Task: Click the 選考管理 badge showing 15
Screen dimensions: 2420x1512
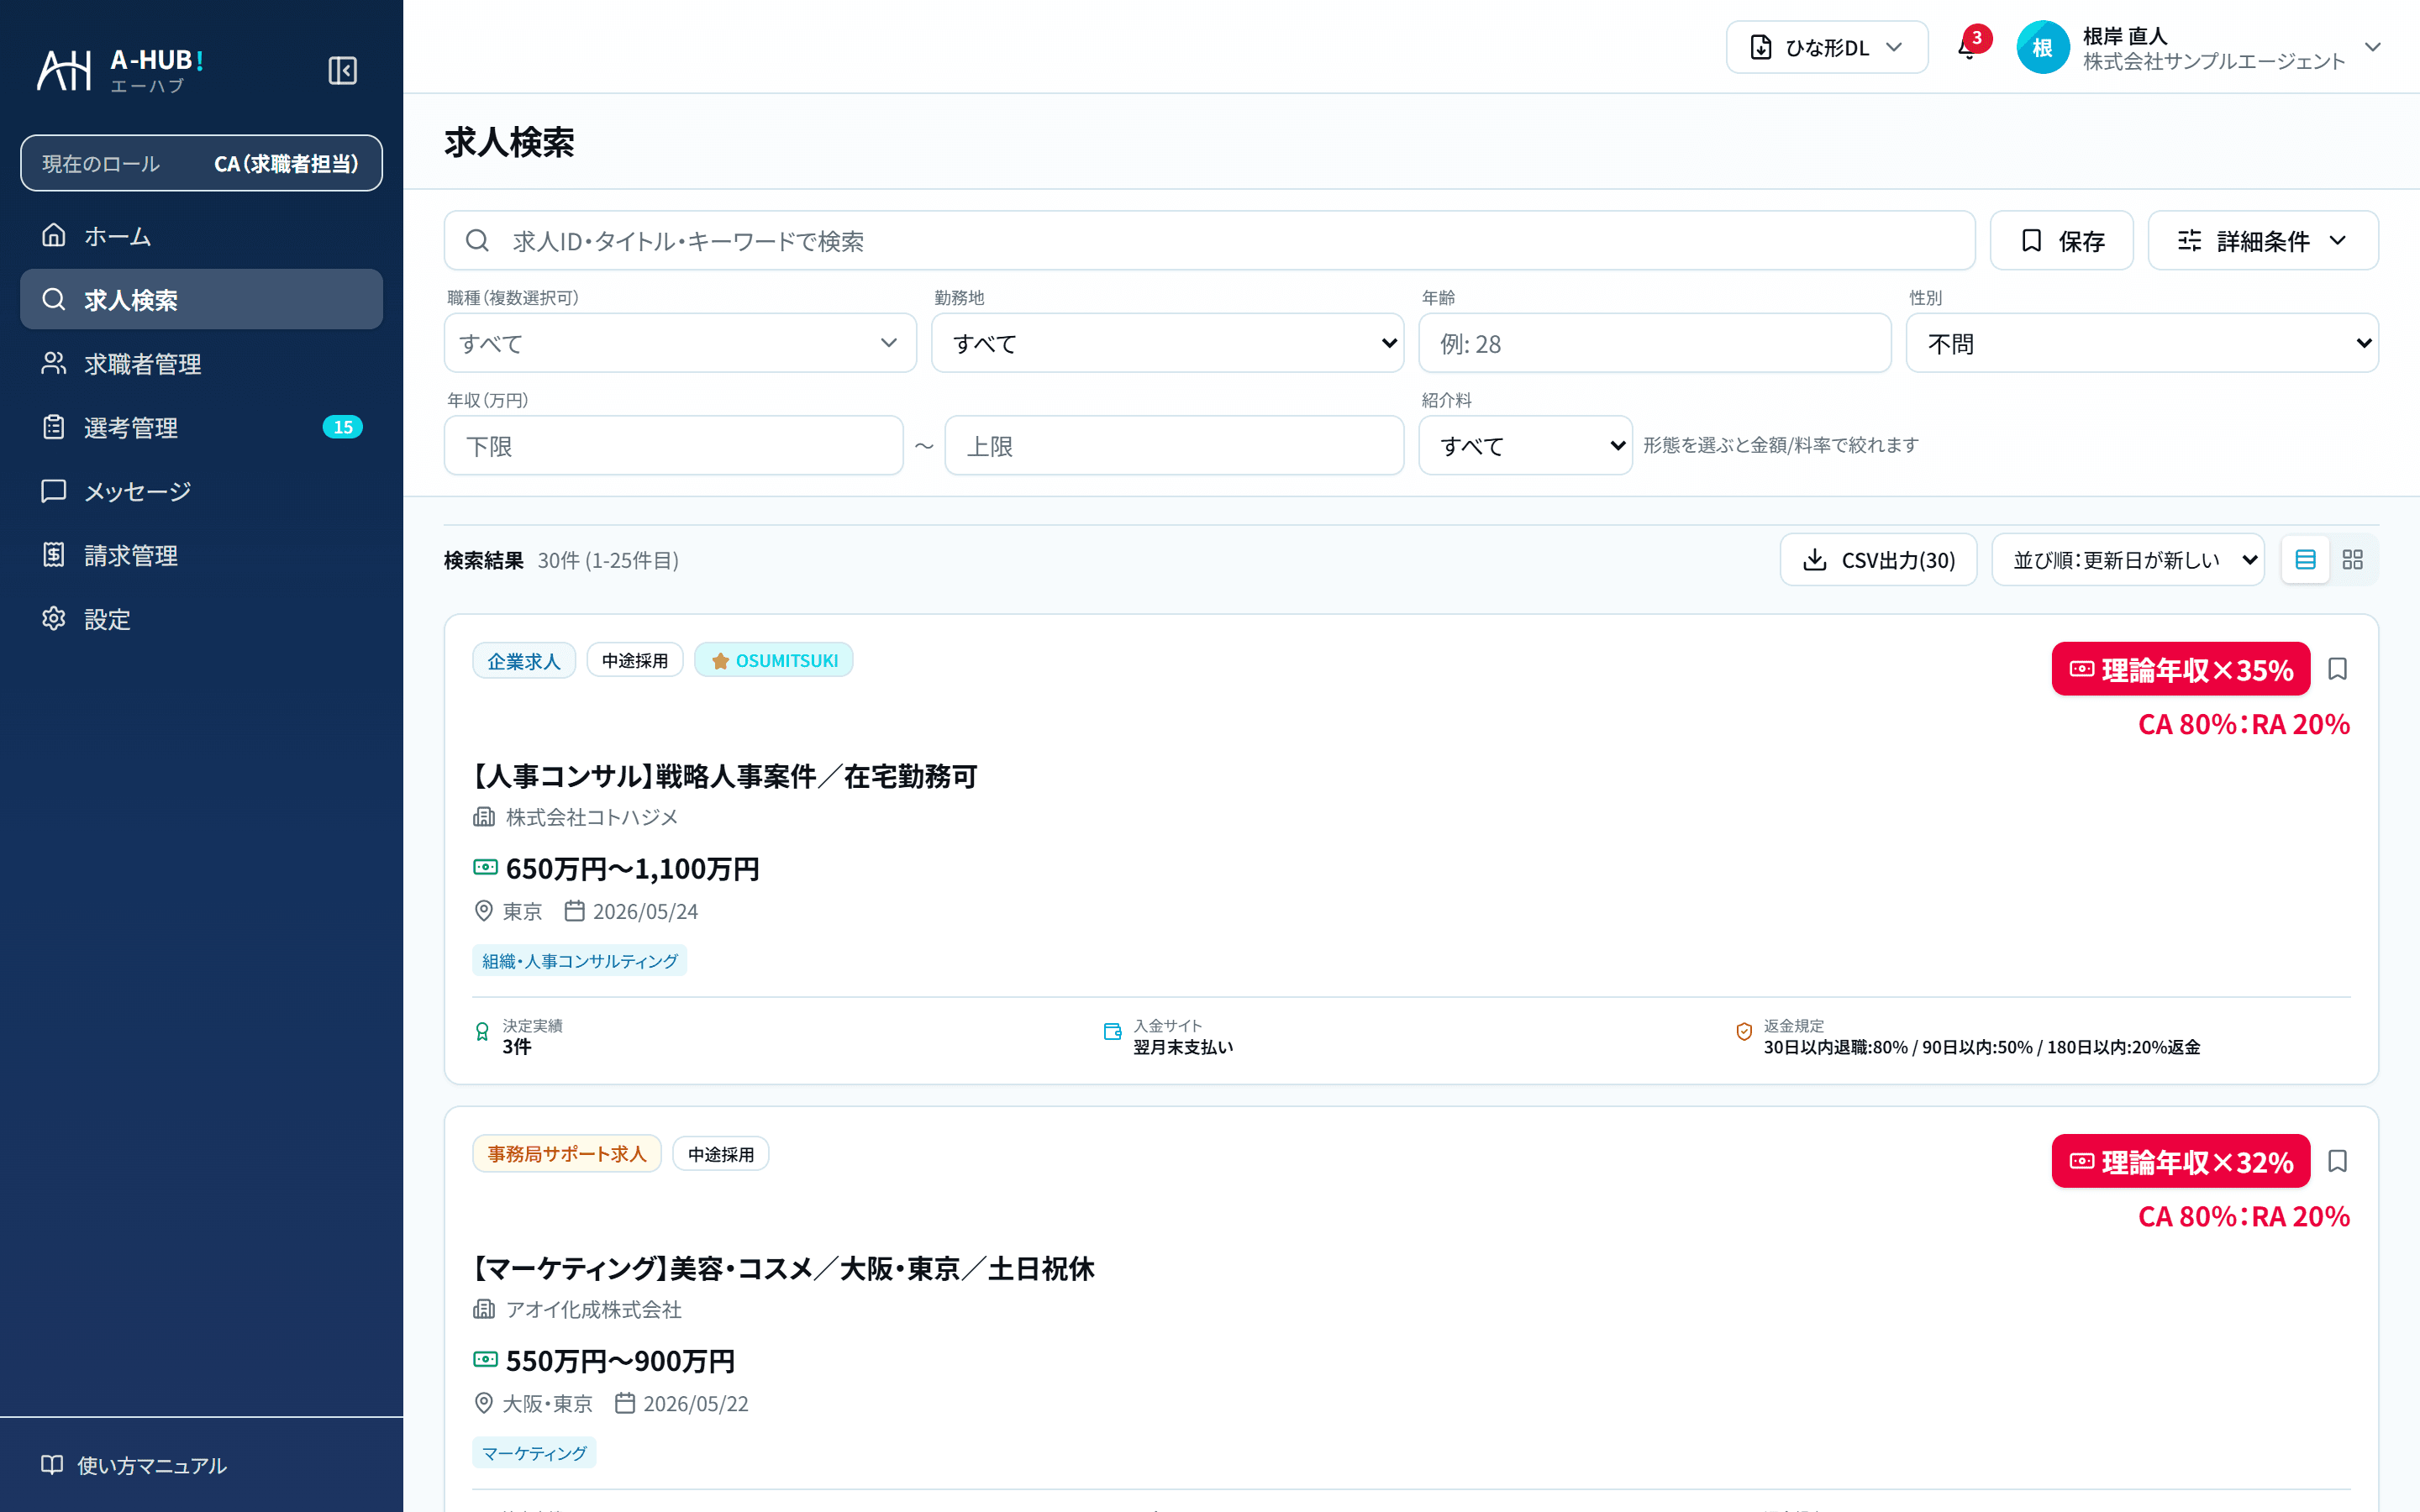Action: tap(342, 427)
